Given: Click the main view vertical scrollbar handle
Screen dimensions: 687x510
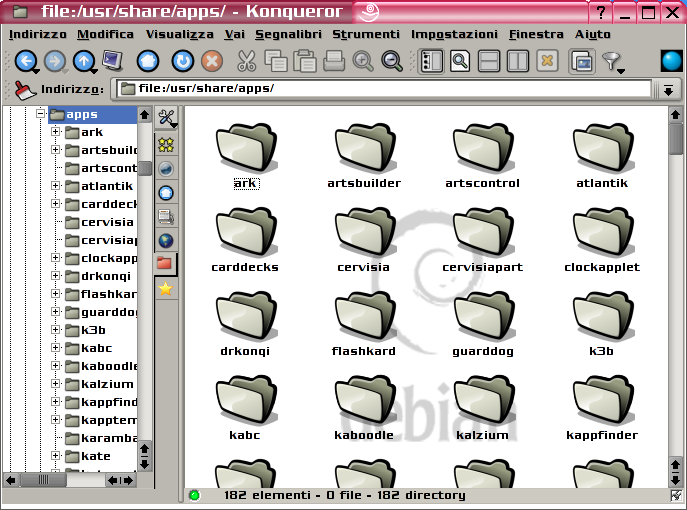Looking at the screenshot, I should [676, 138].
